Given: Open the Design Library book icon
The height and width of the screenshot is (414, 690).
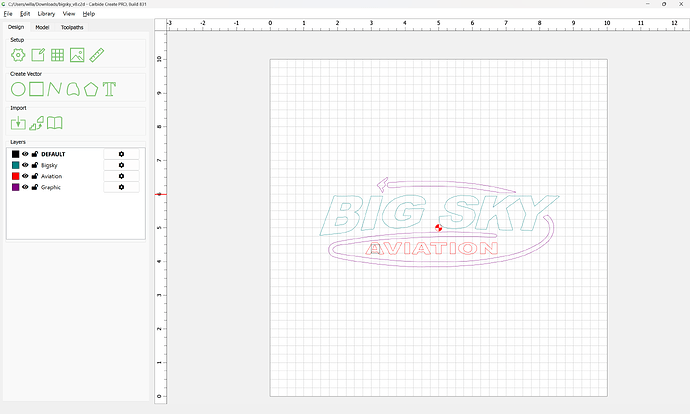Looking at the screenshot, I should [x=55, y=123].
